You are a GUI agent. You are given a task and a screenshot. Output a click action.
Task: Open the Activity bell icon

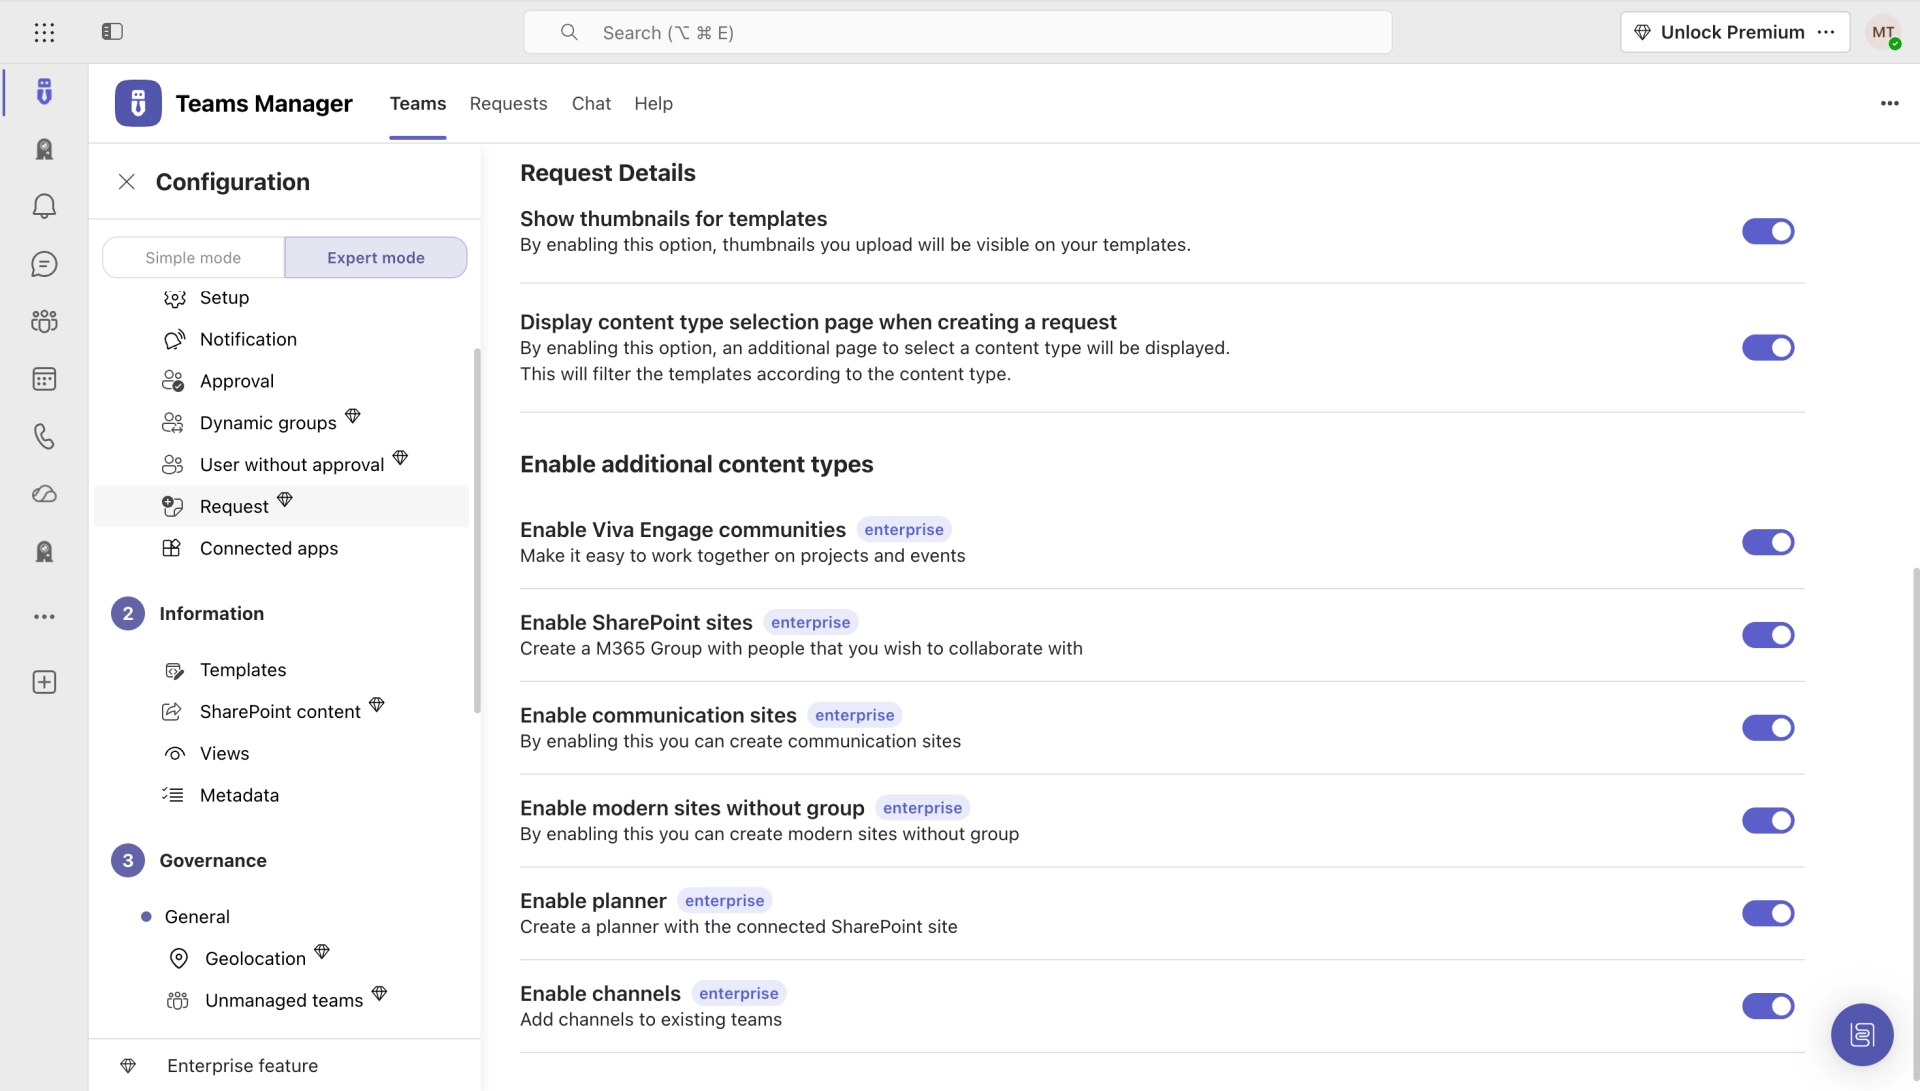44,206
